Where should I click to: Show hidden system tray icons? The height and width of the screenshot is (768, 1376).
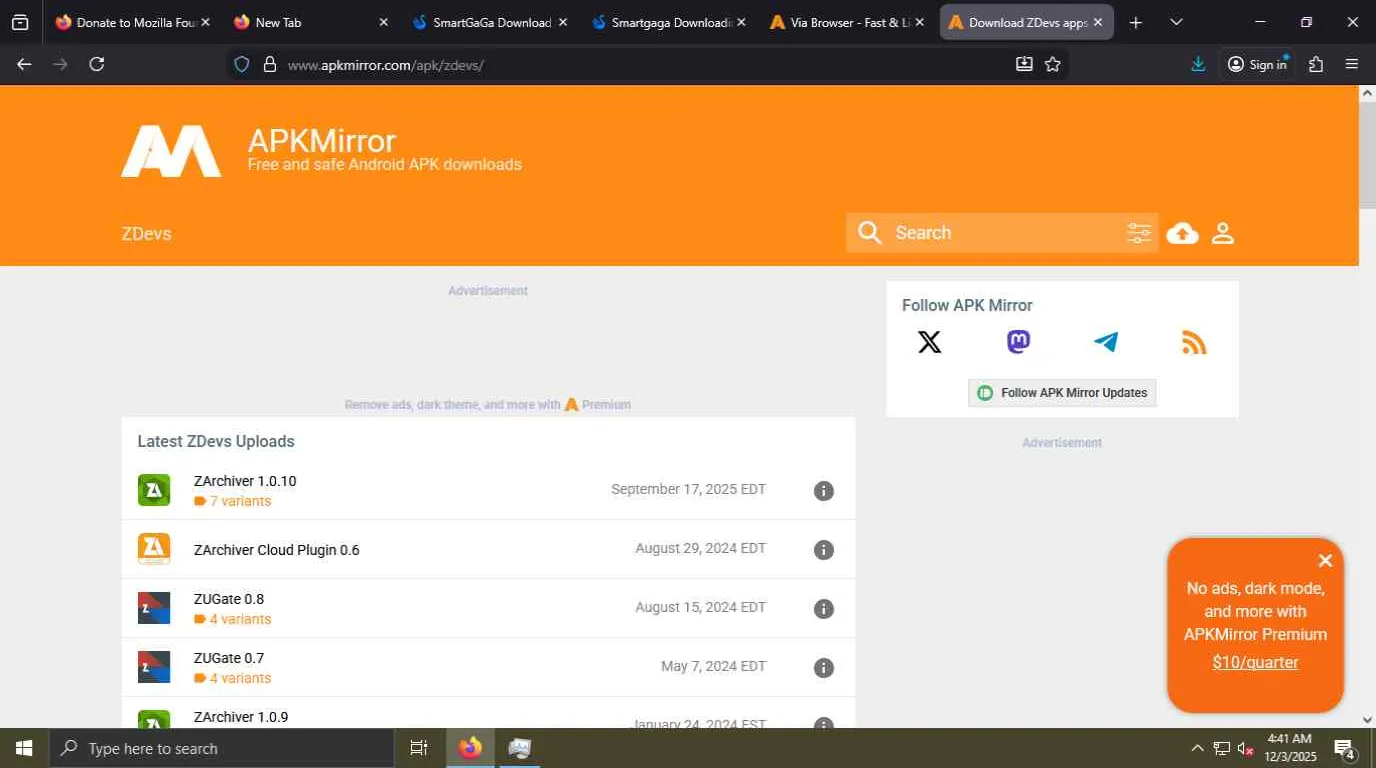coord(1197,748)
